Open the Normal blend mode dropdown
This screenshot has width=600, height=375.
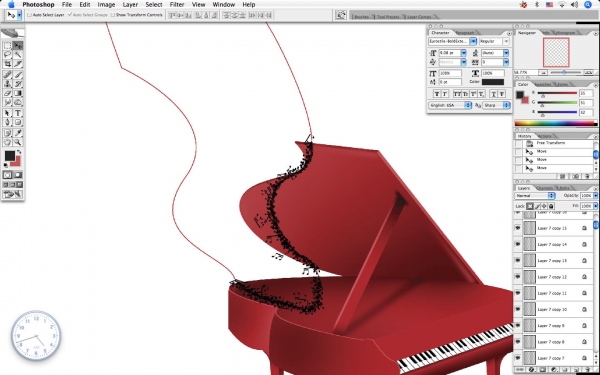tap(535, 196)
